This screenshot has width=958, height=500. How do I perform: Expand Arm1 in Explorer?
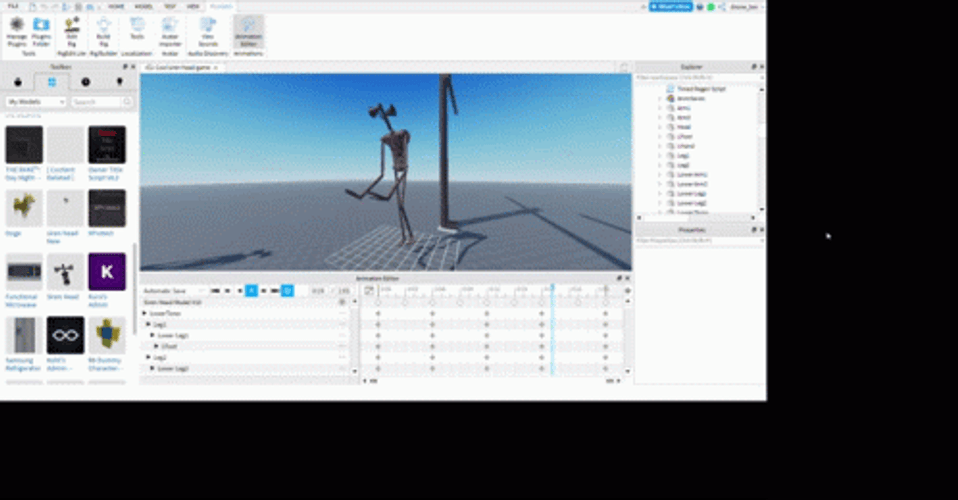pos(660,108)
